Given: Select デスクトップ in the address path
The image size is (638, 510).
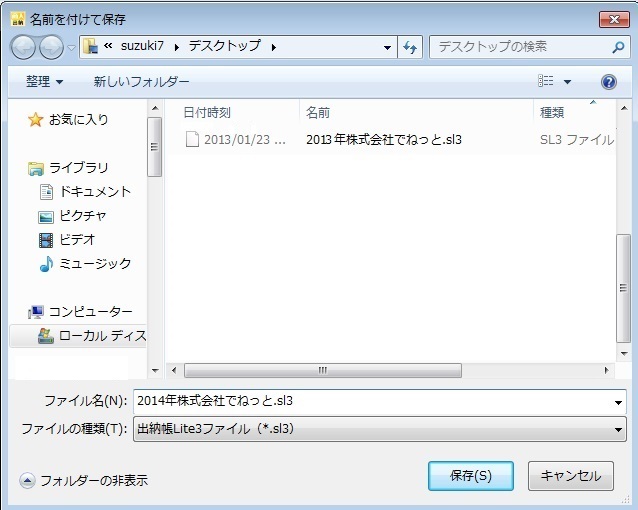Looking at the screenshot, I should [225, 46].
